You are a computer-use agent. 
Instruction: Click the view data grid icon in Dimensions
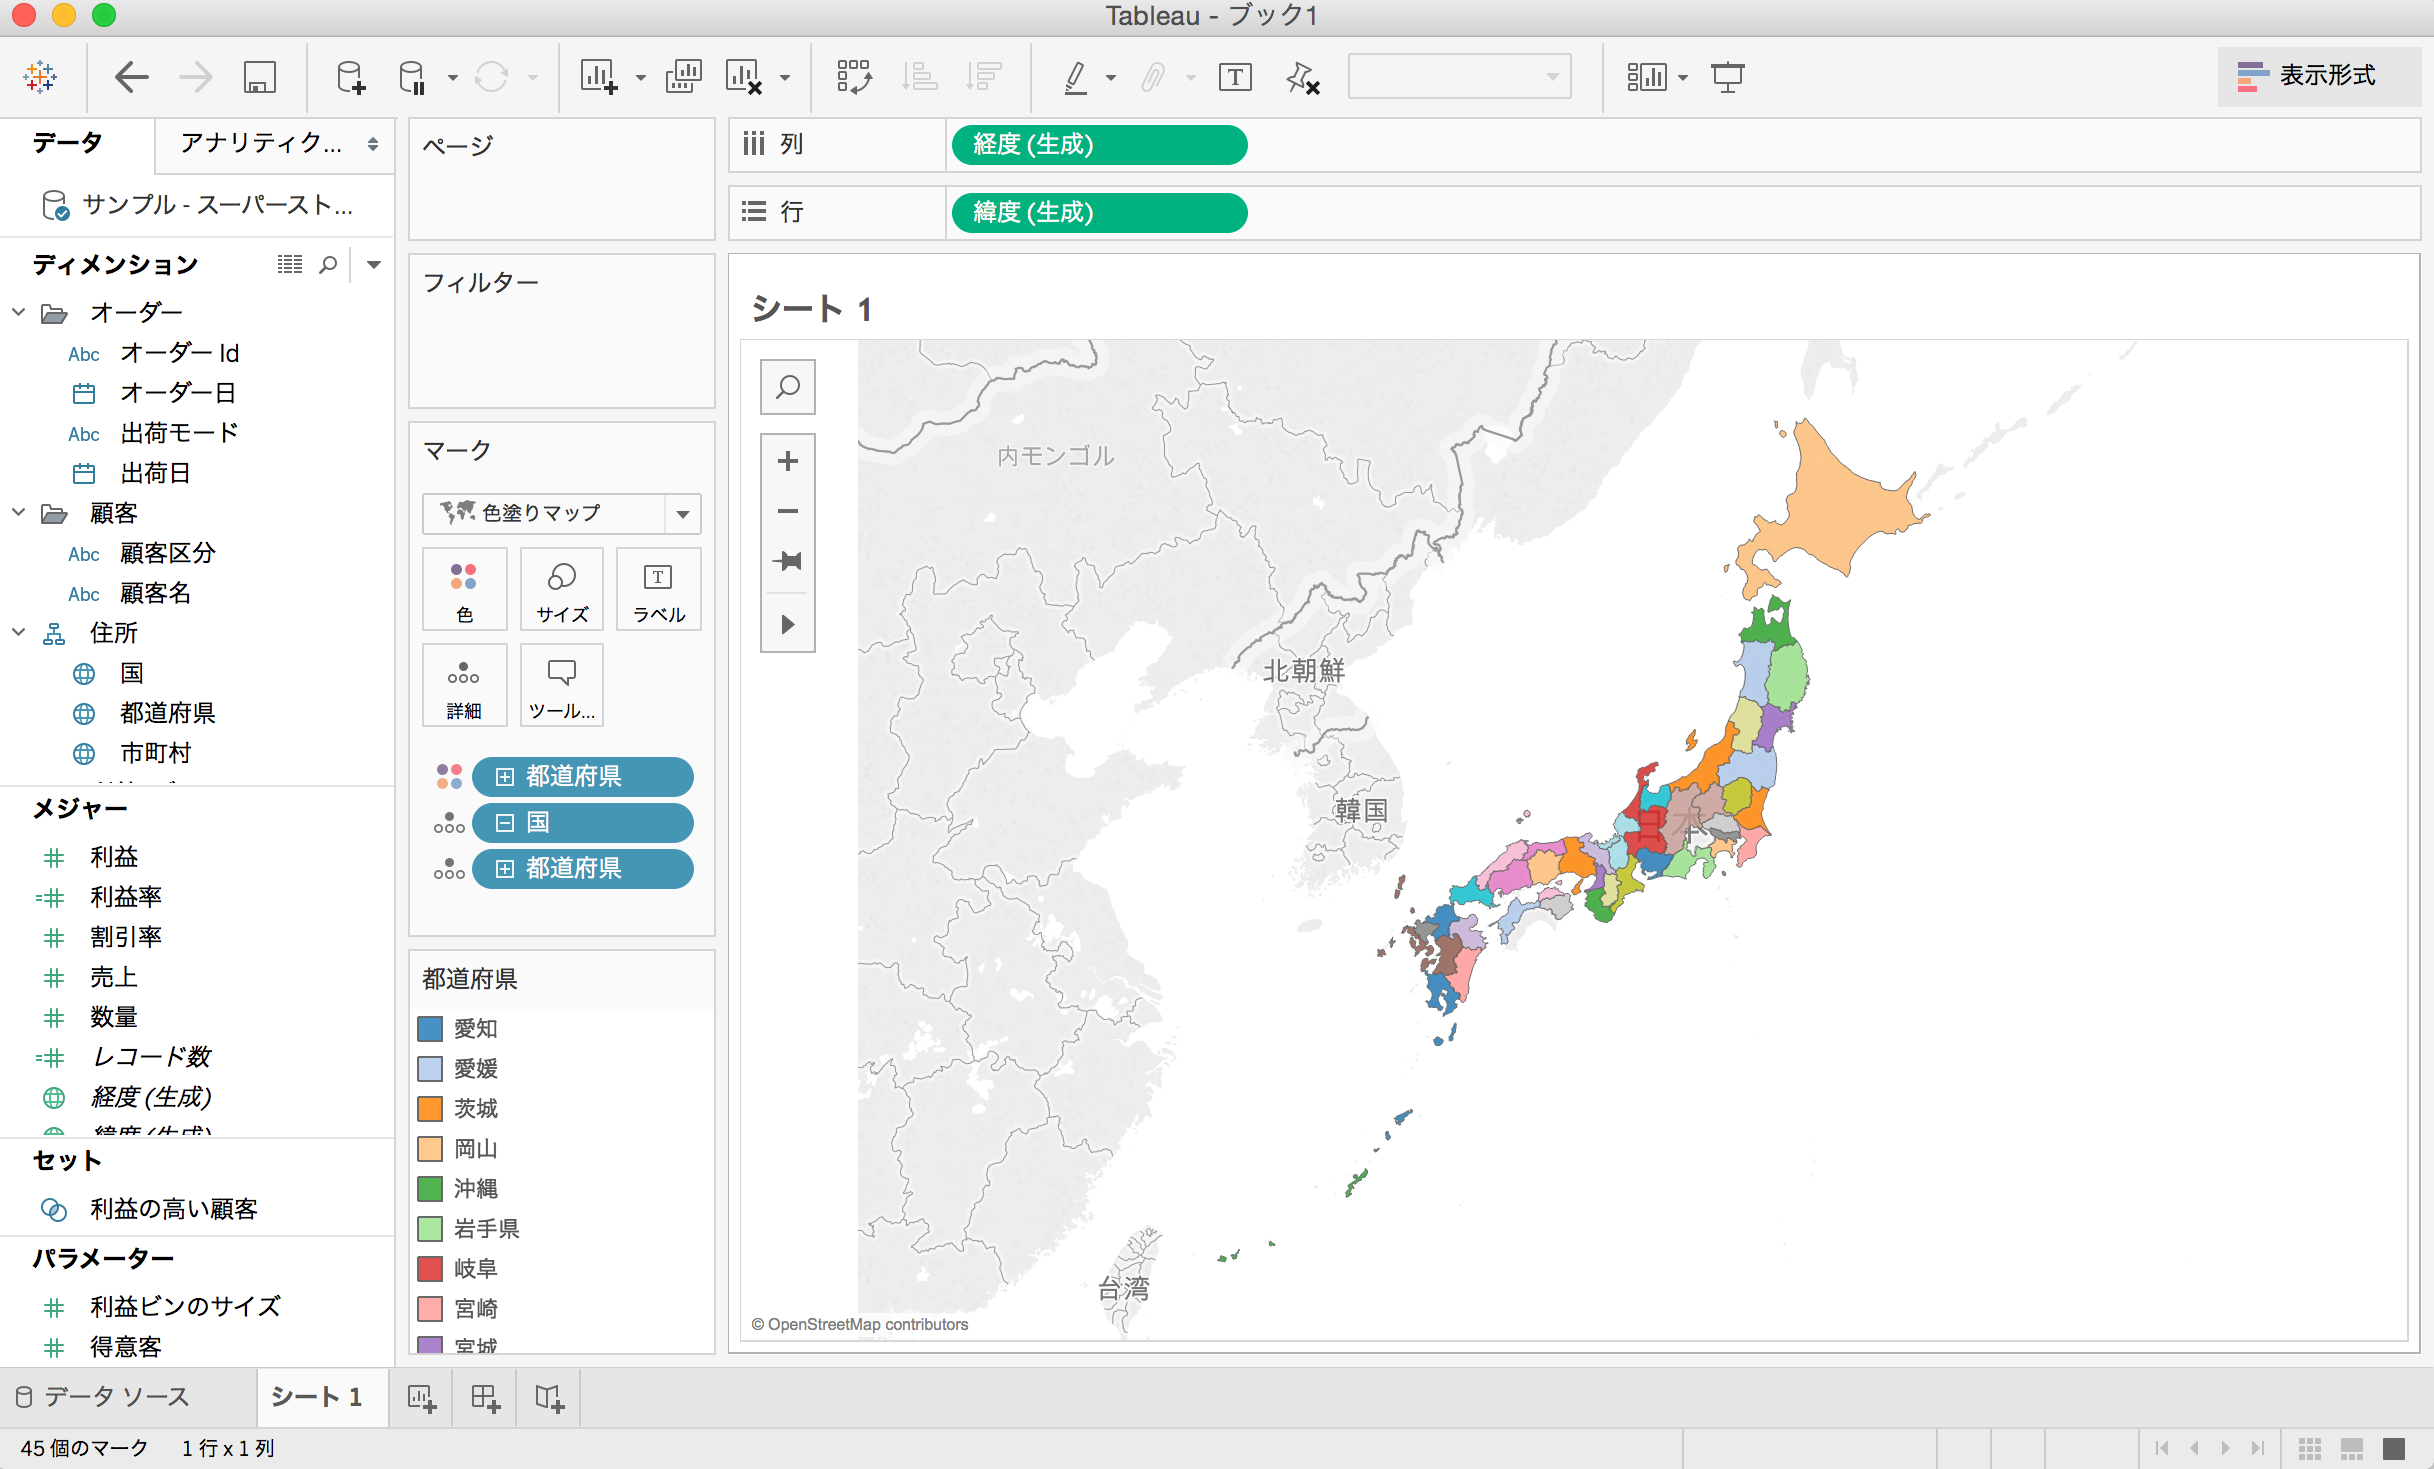tap(290, 265)
